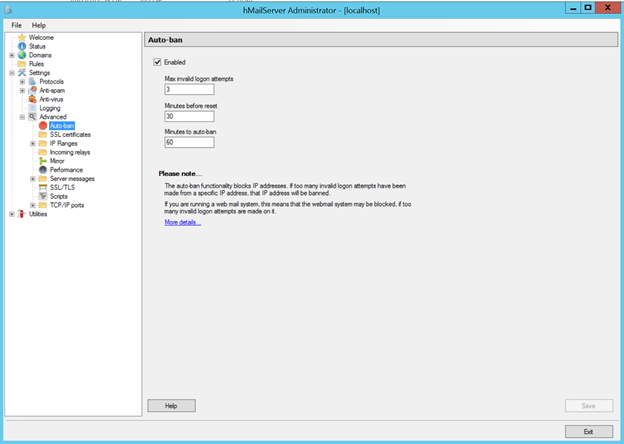Screen dimensions: 624x444
Task: Click the Save button
Action: (x=589, y=405)
